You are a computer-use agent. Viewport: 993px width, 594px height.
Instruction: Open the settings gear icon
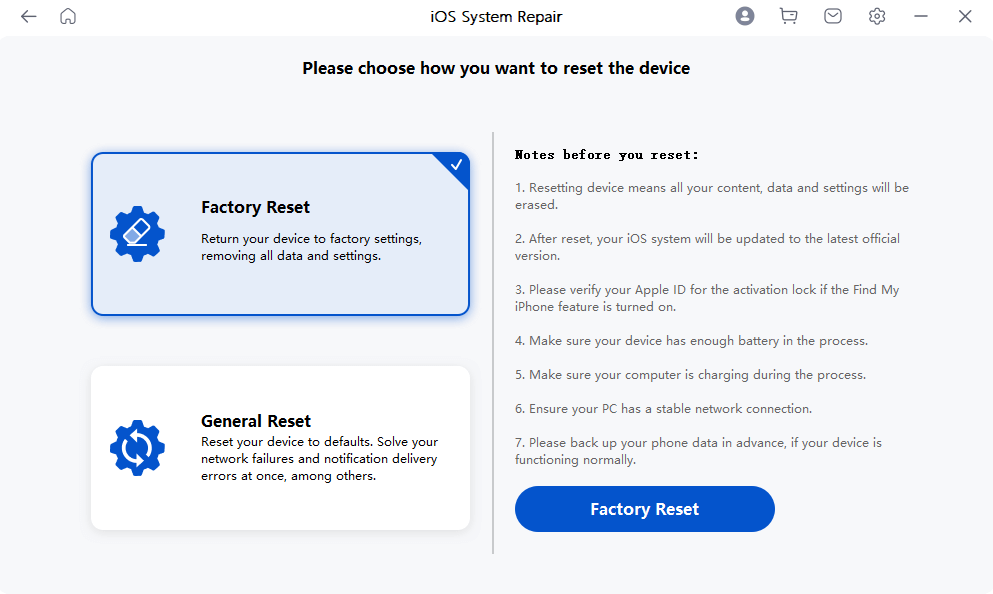pyautogui.click(x=877, y=16)
